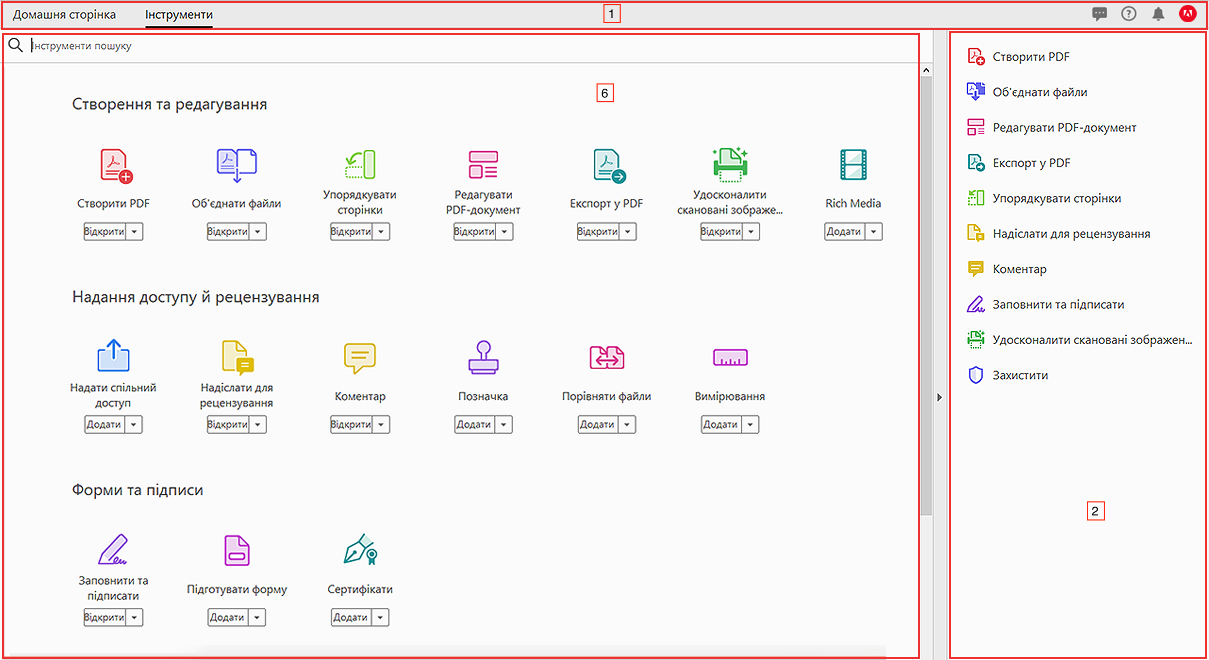Image resolution: width=1209 pixels, height=660 pixels.
Task: Open the dropdown arrow under Сертифікати
Action: pyautogui.click(x=380, y=618)
